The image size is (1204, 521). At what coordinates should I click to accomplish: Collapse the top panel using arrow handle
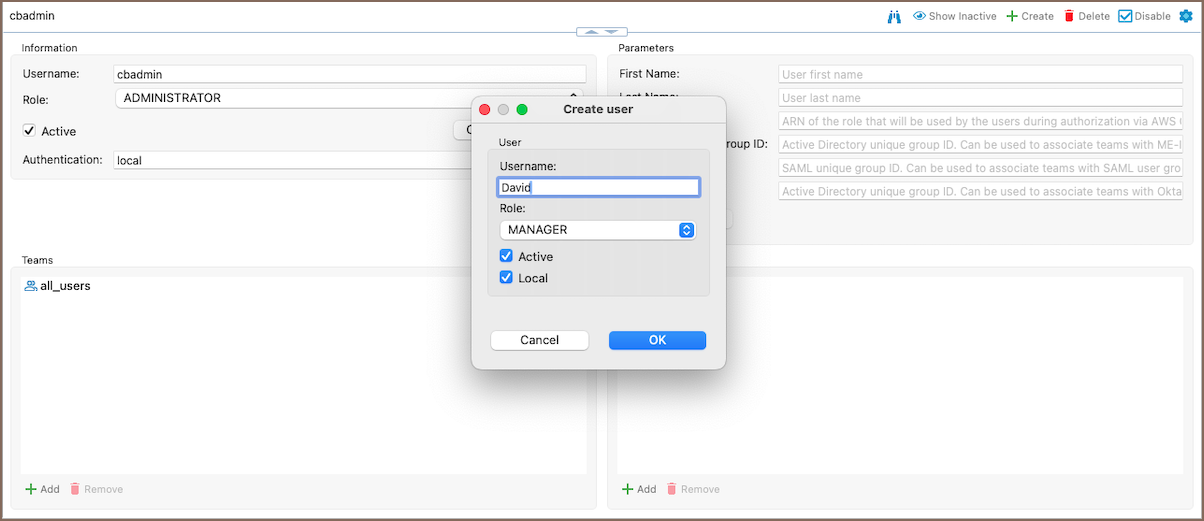[x=602, y=32]
